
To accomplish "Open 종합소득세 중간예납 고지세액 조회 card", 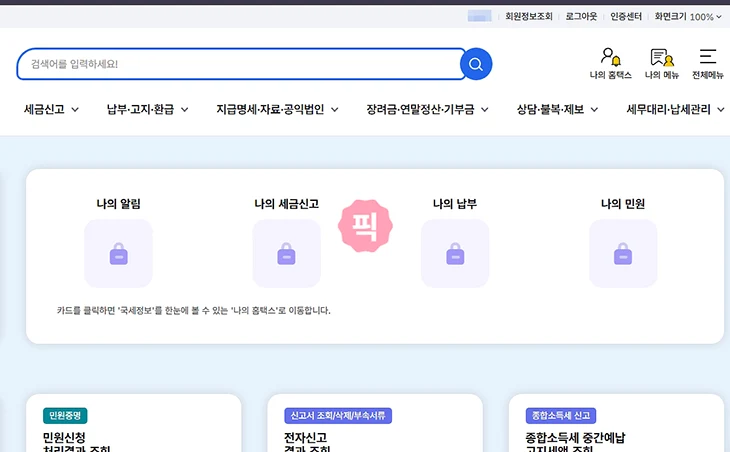I will coord(616,423).
